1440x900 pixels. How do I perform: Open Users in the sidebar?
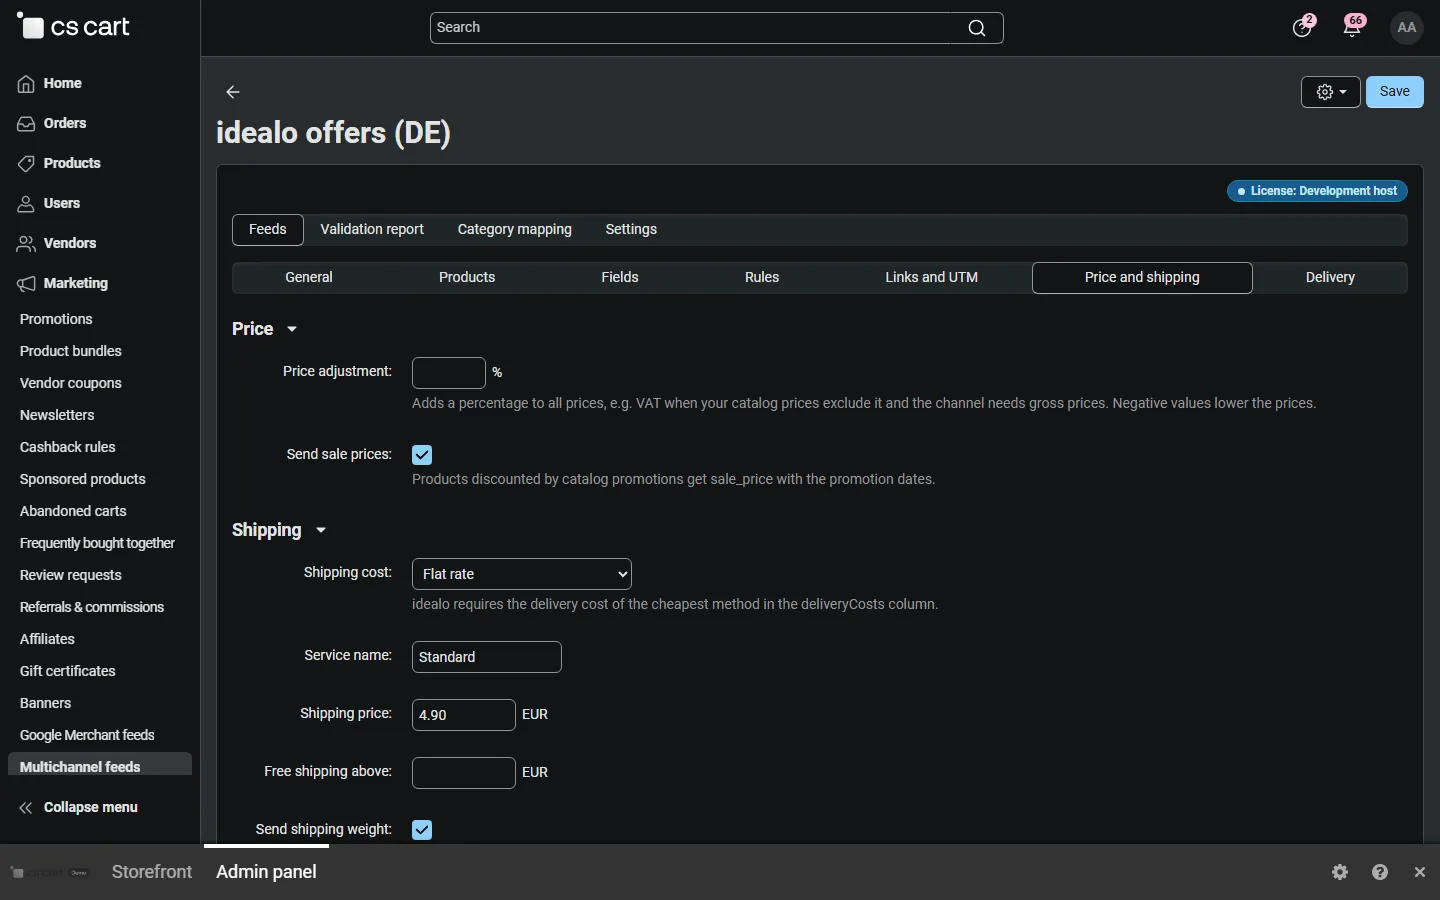(49, 203)
